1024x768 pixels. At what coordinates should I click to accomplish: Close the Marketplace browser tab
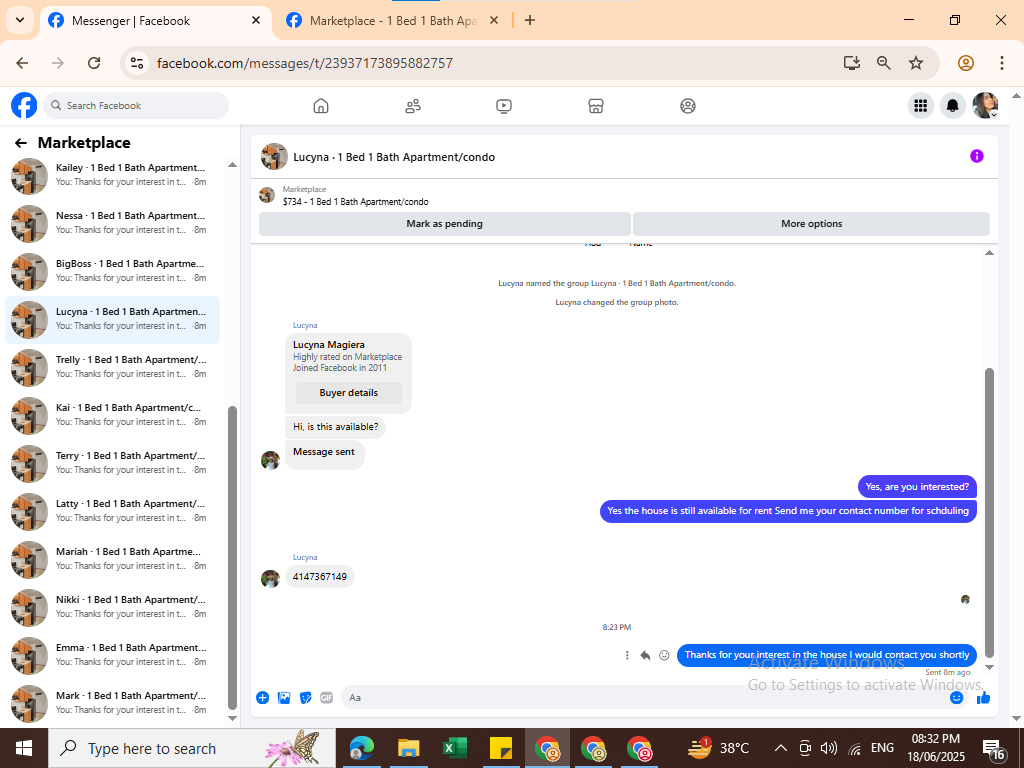(494, 20)
